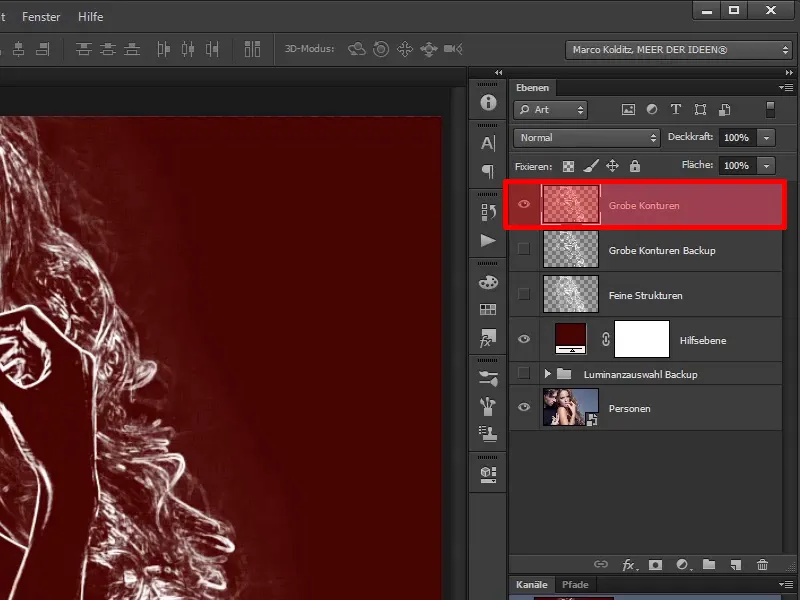Open the workspace dropdown Marco Kolditz
This screenshot has width=800, height=600.
678,49
